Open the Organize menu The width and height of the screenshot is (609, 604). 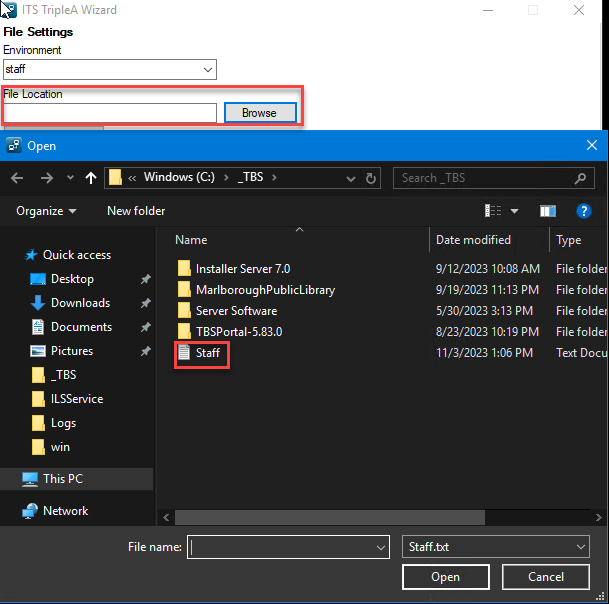pyautogui.click(x=46, y=211)
